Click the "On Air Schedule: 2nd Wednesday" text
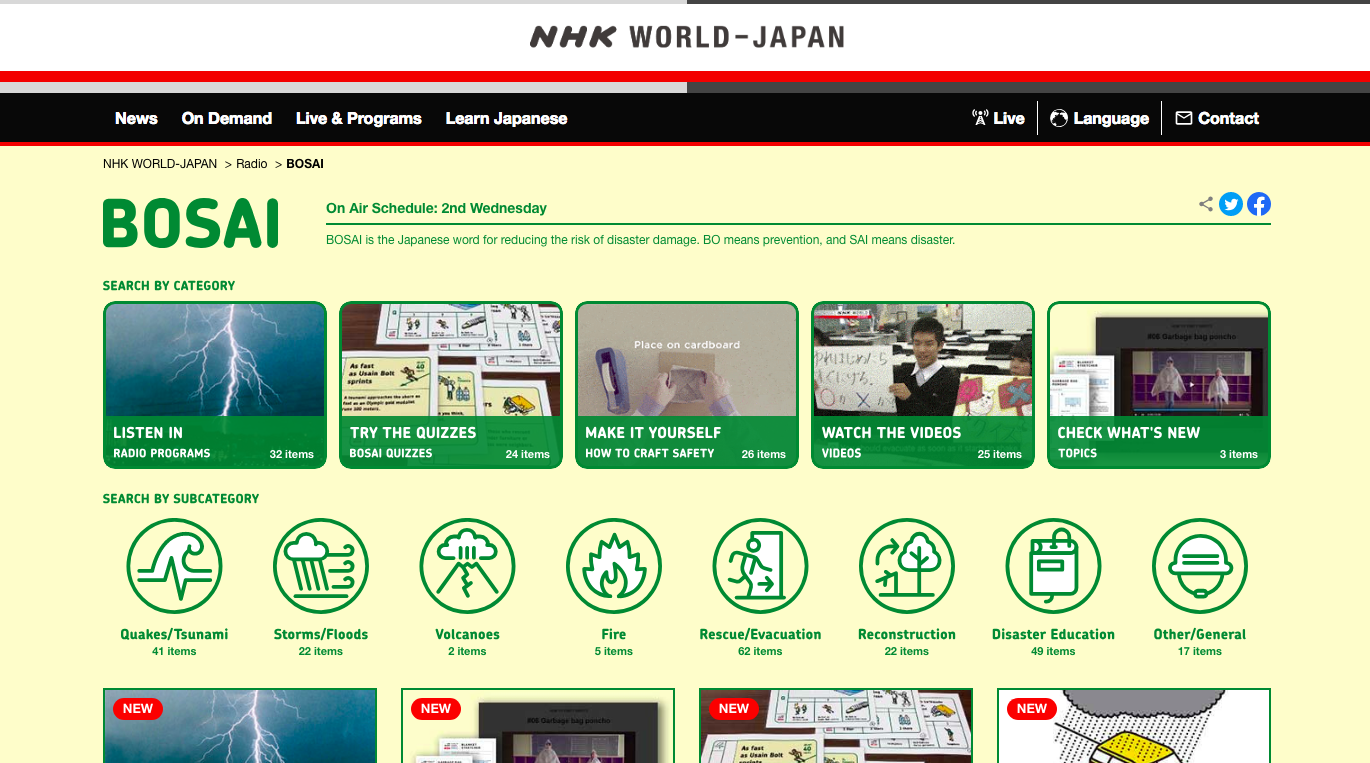1370x763 pixels. (x=436, y=208)
